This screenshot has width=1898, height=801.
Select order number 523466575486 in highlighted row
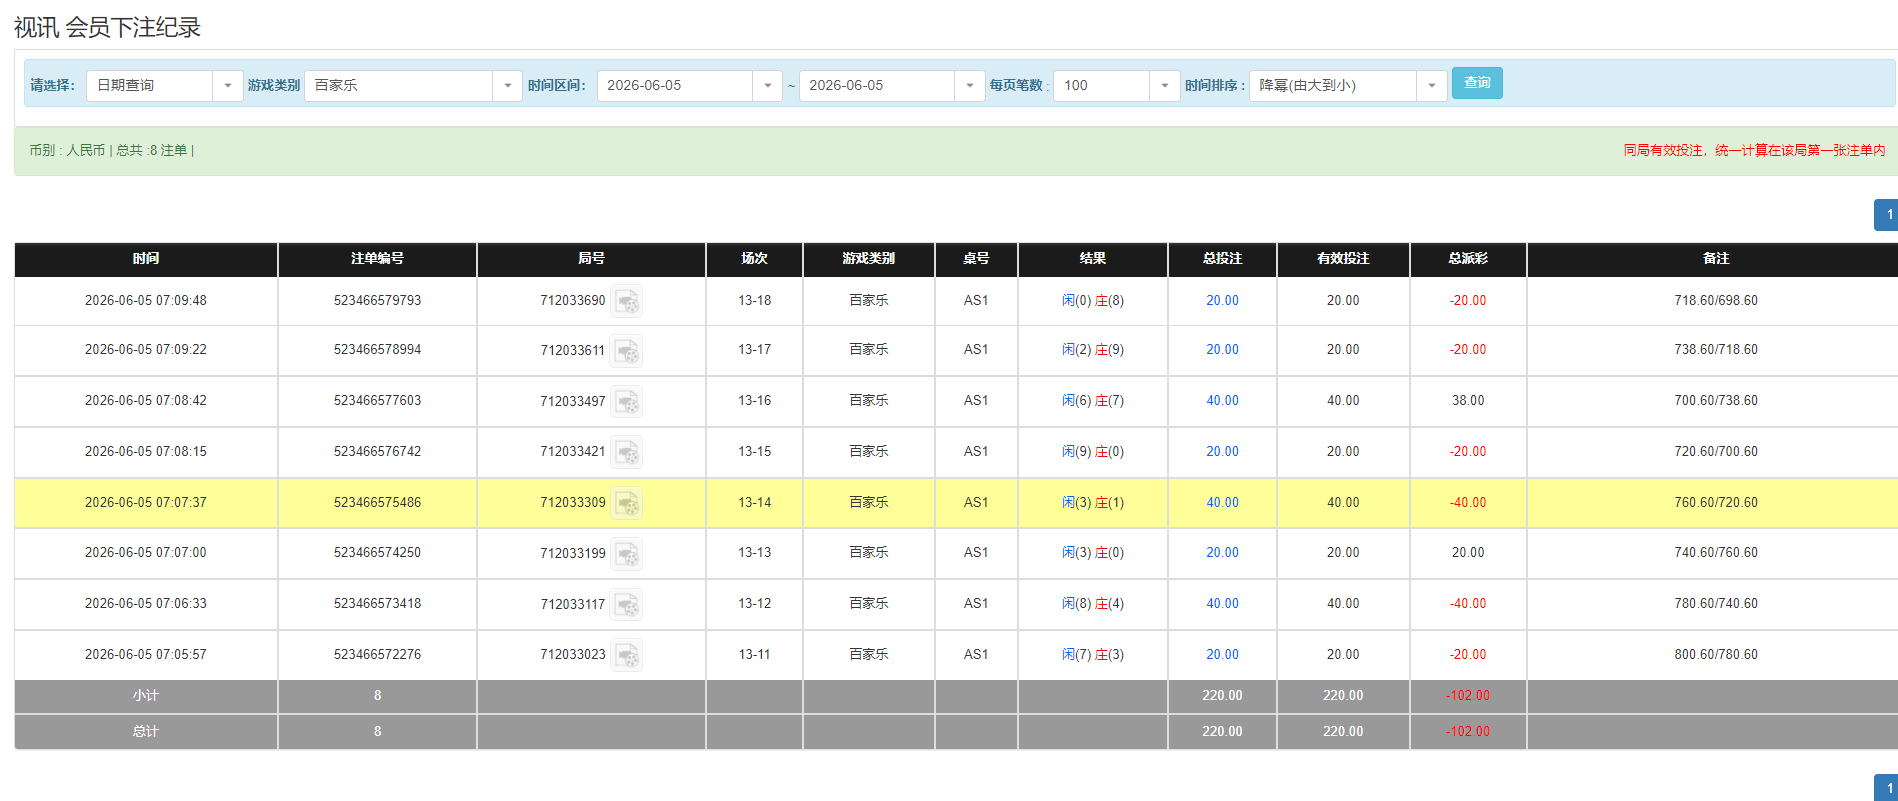[377, 503]
